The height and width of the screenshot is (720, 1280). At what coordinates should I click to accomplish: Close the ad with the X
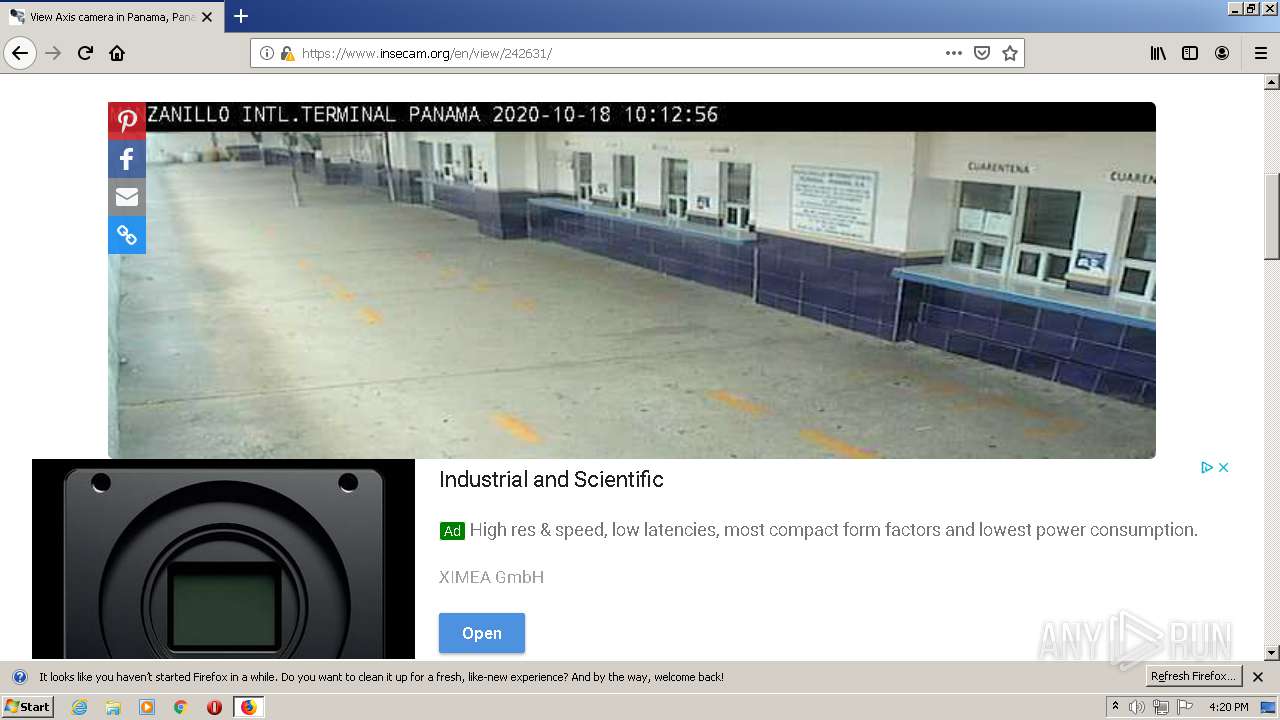(x=1223, y=467)
